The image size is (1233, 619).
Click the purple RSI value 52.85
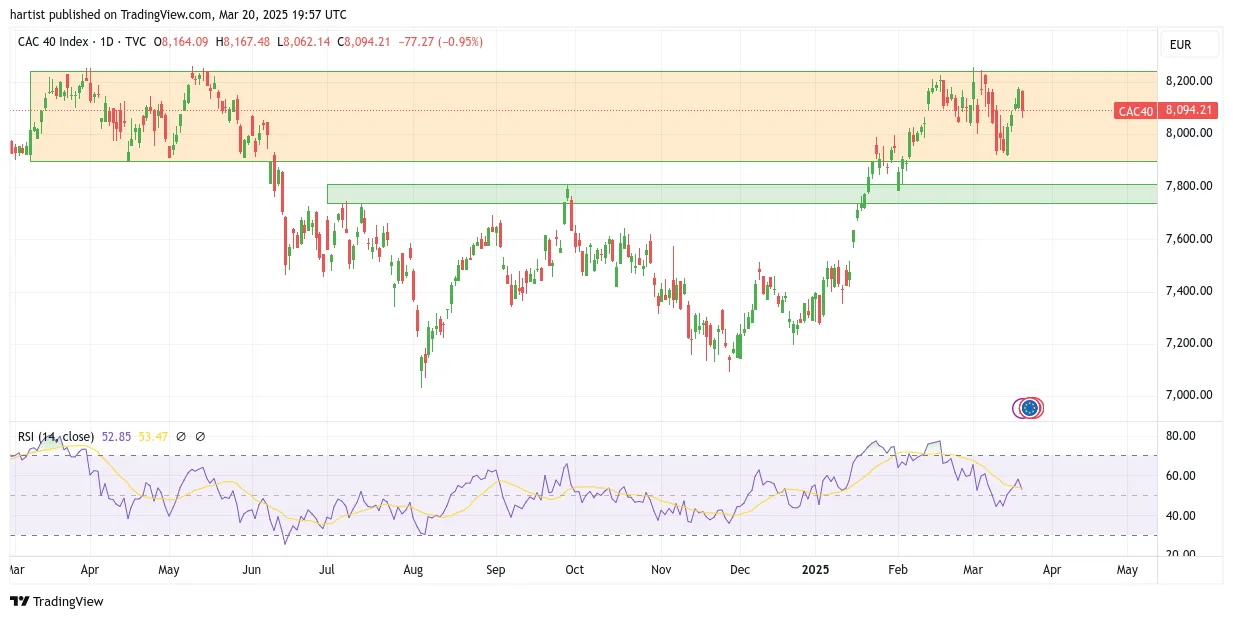116,436
